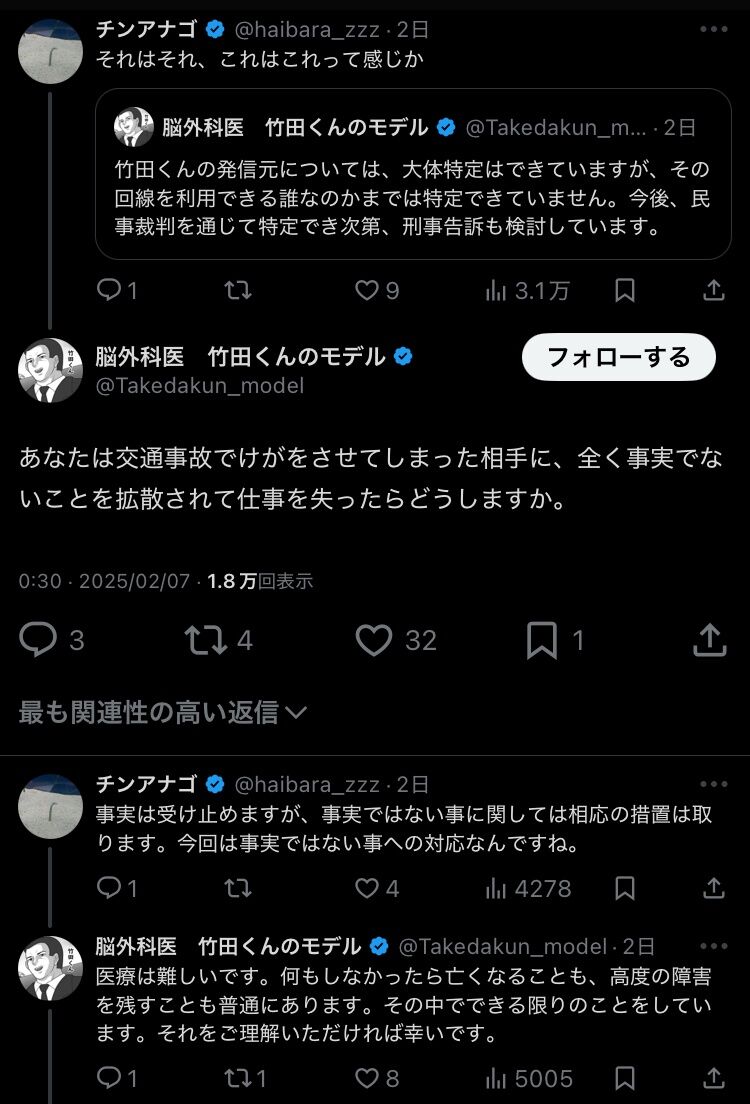The width and height of the screenshot is (750, 1104).
Task: Open the quoted tweet about 発信元 特定
Action: point(413,174)
